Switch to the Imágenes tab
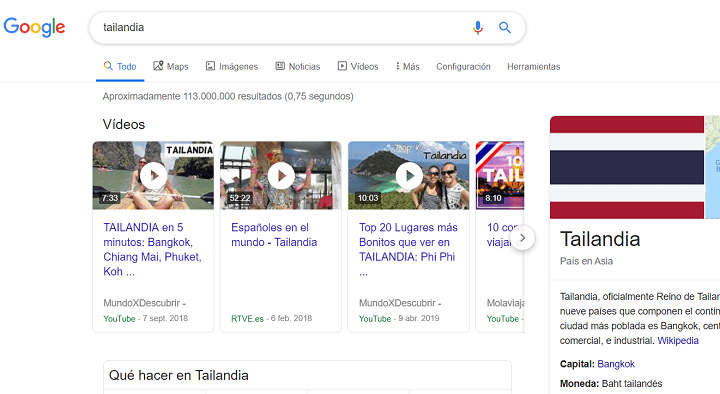 pos(232,67)
